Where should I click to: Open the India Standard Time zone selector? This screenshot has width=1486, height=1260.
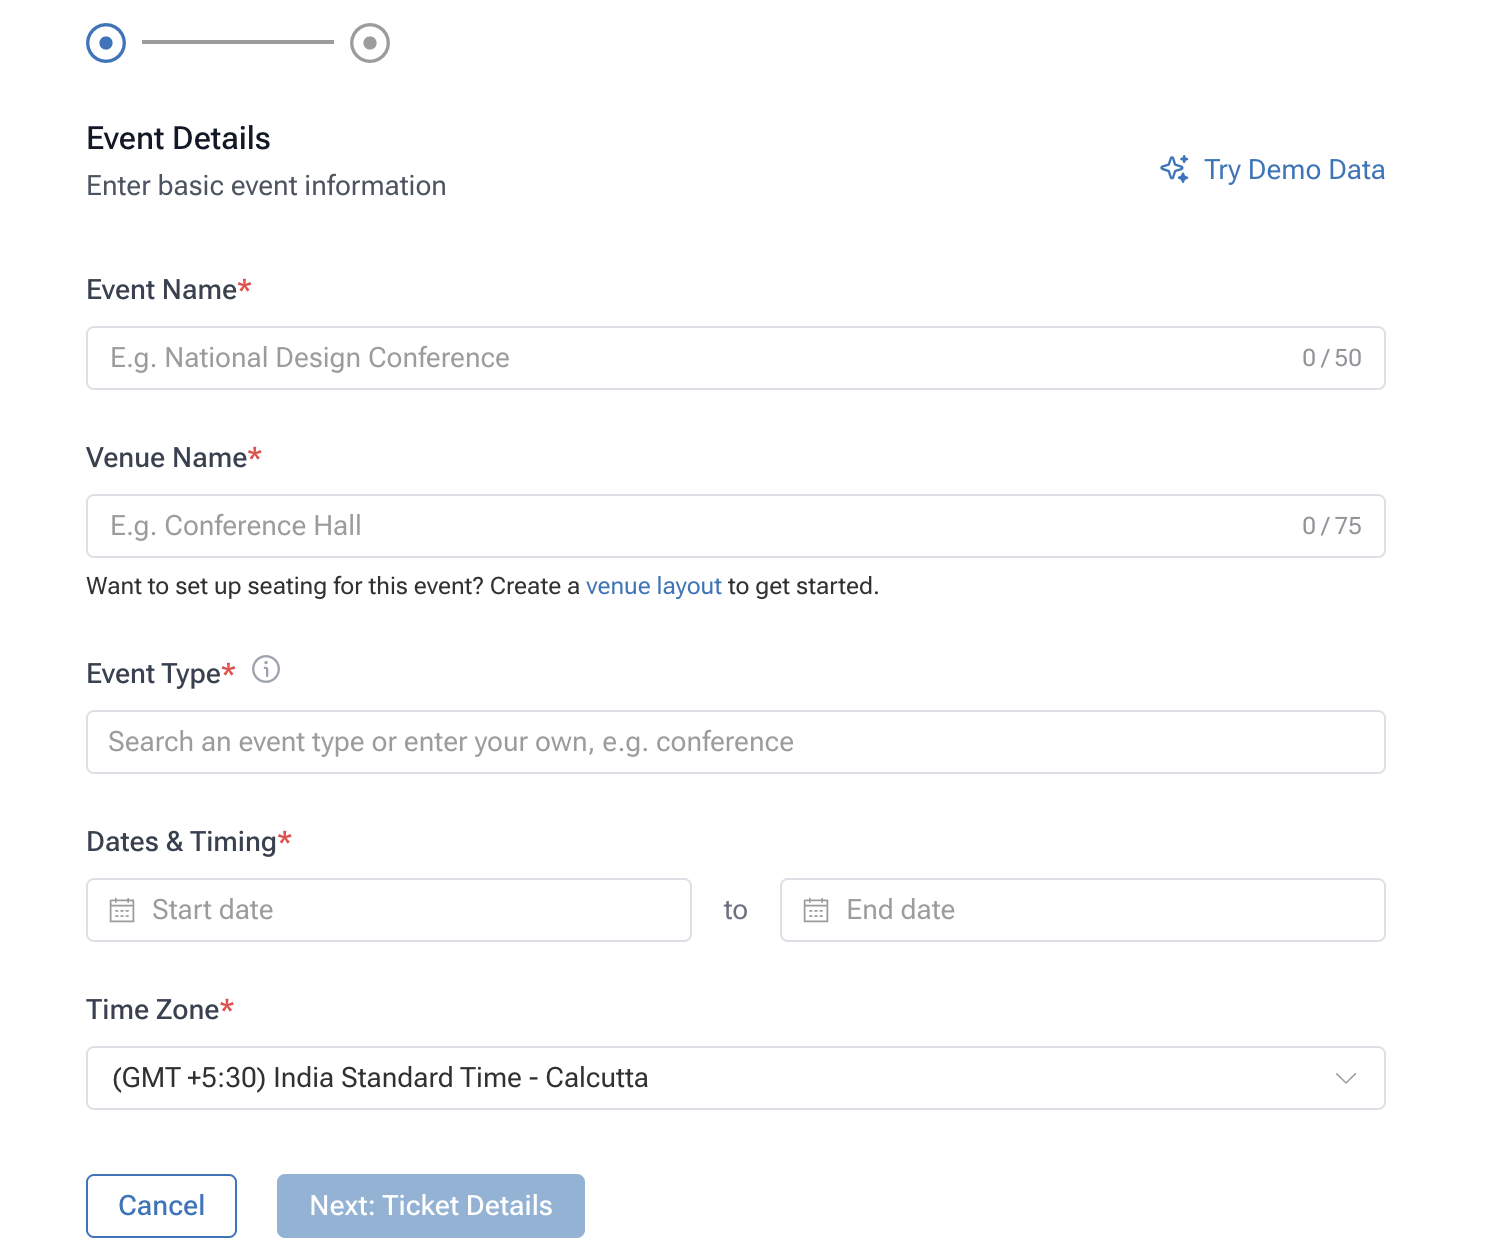click(x=736, y=1078)
